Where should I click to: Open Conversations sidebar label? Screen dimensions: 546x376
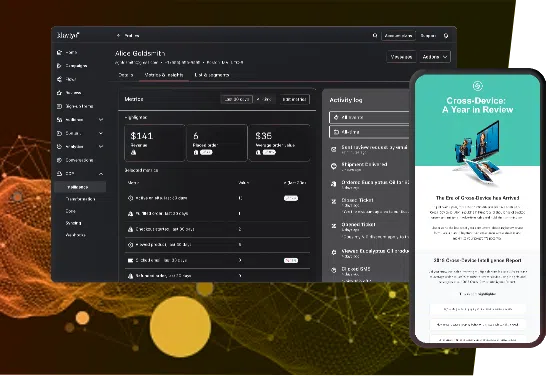click(79, 160)
